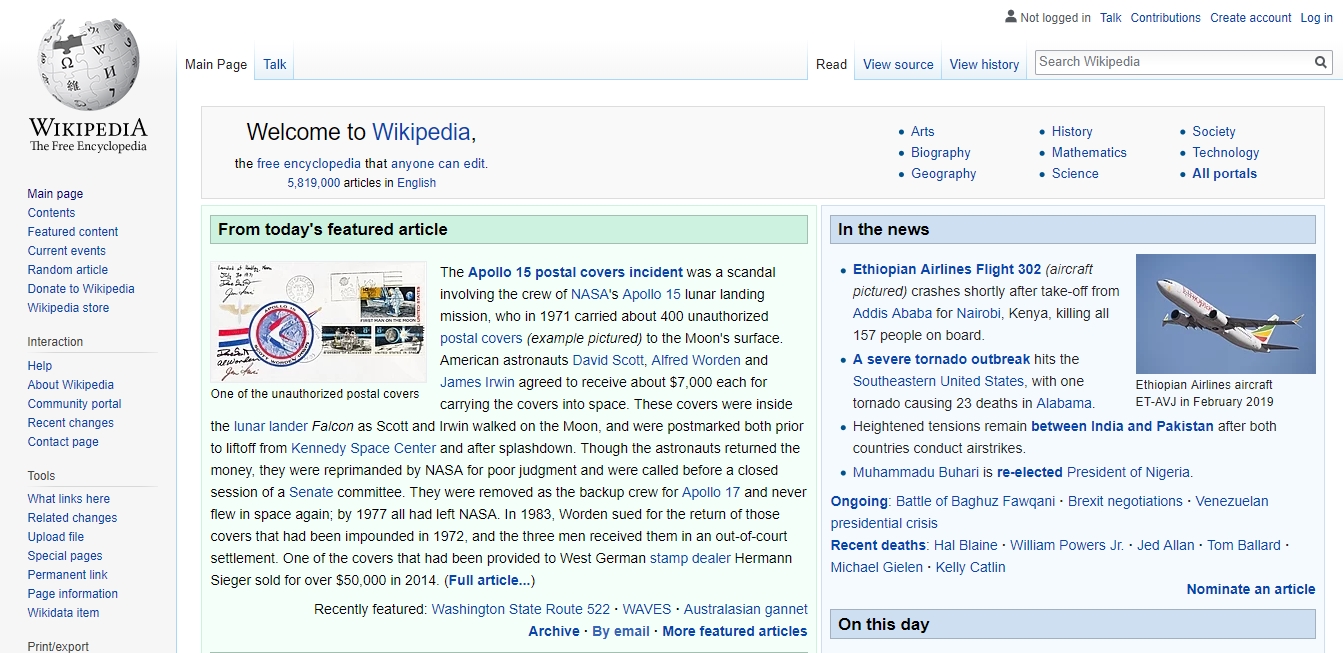Select the Read tab
Viewport: 1343px width, 653px height.
[x=831, y=64]
